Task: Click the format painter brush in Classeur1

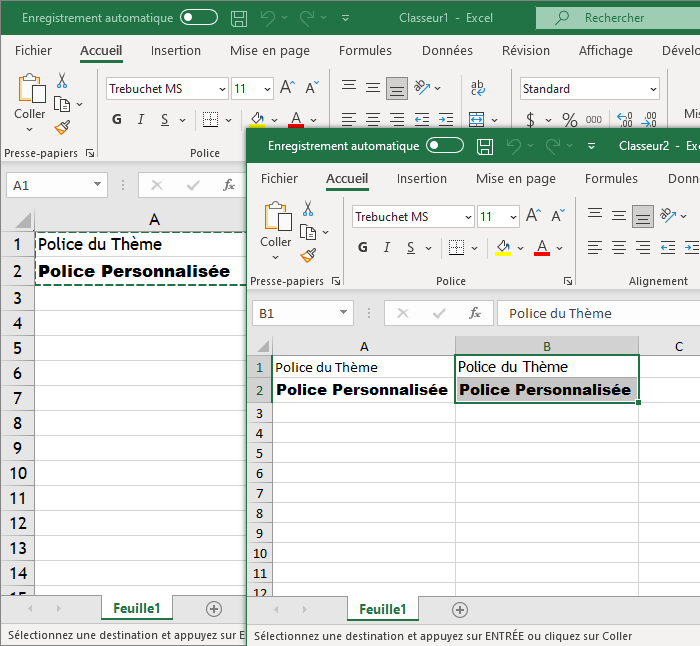Action: [62, 127]
